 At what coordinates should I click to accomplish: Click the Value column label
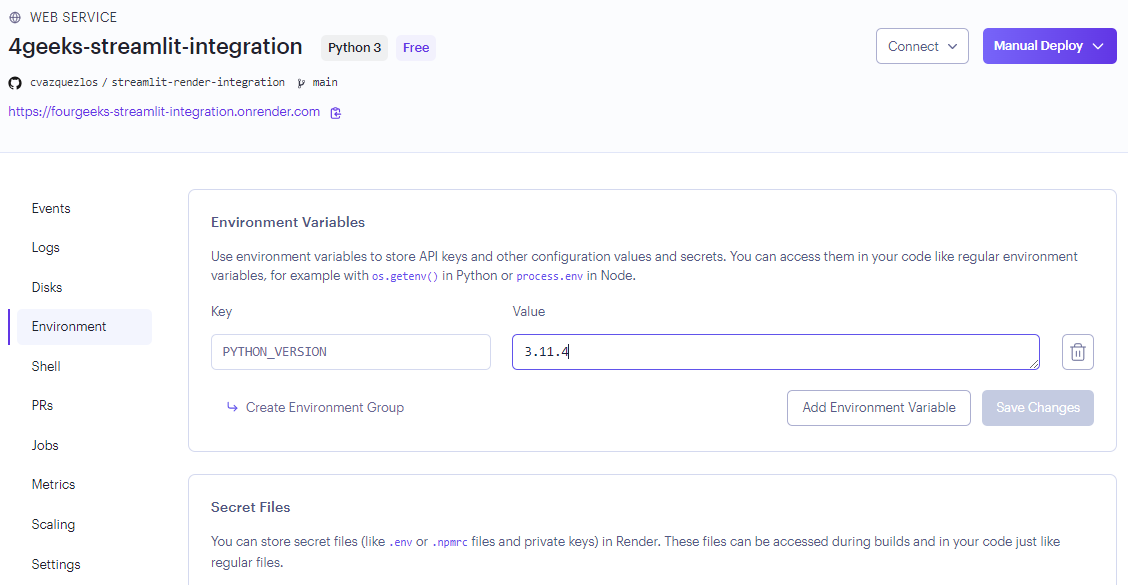[x=529, y=312]
